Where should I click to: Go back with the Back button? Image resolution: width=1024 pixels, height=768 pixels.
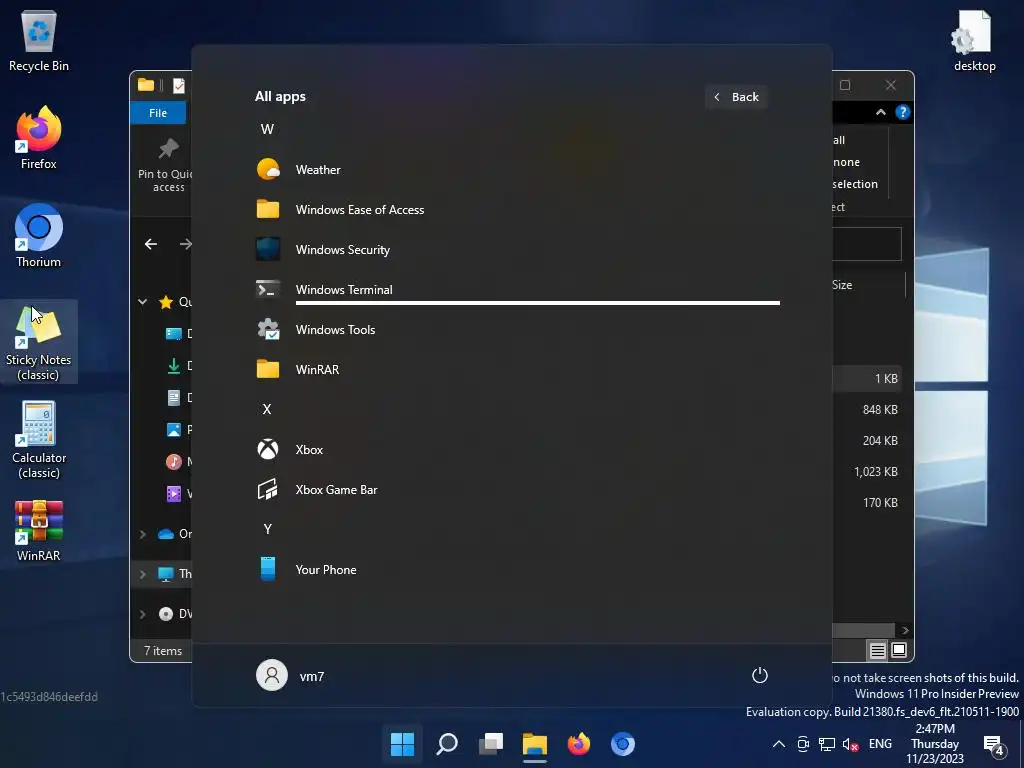(x=736, y=97)
